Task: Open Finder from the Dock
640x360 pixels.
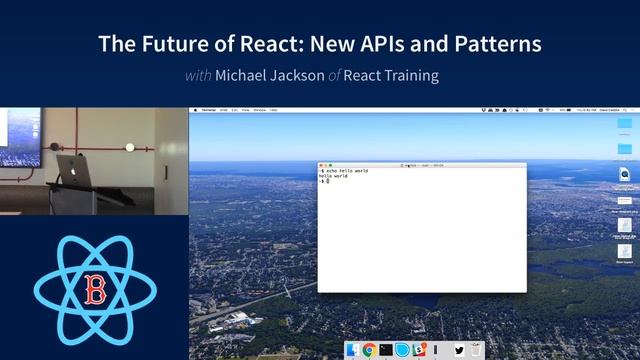Action: coord(352,350)
